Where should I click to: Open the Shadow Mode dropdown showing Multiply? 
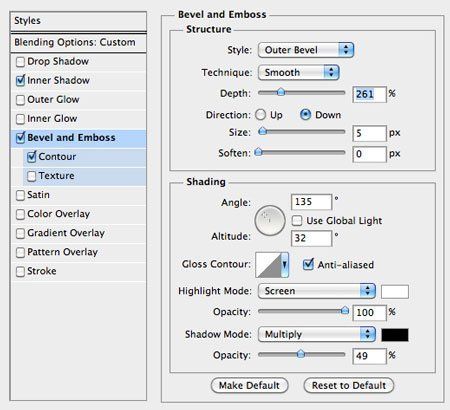pos(317,334)
